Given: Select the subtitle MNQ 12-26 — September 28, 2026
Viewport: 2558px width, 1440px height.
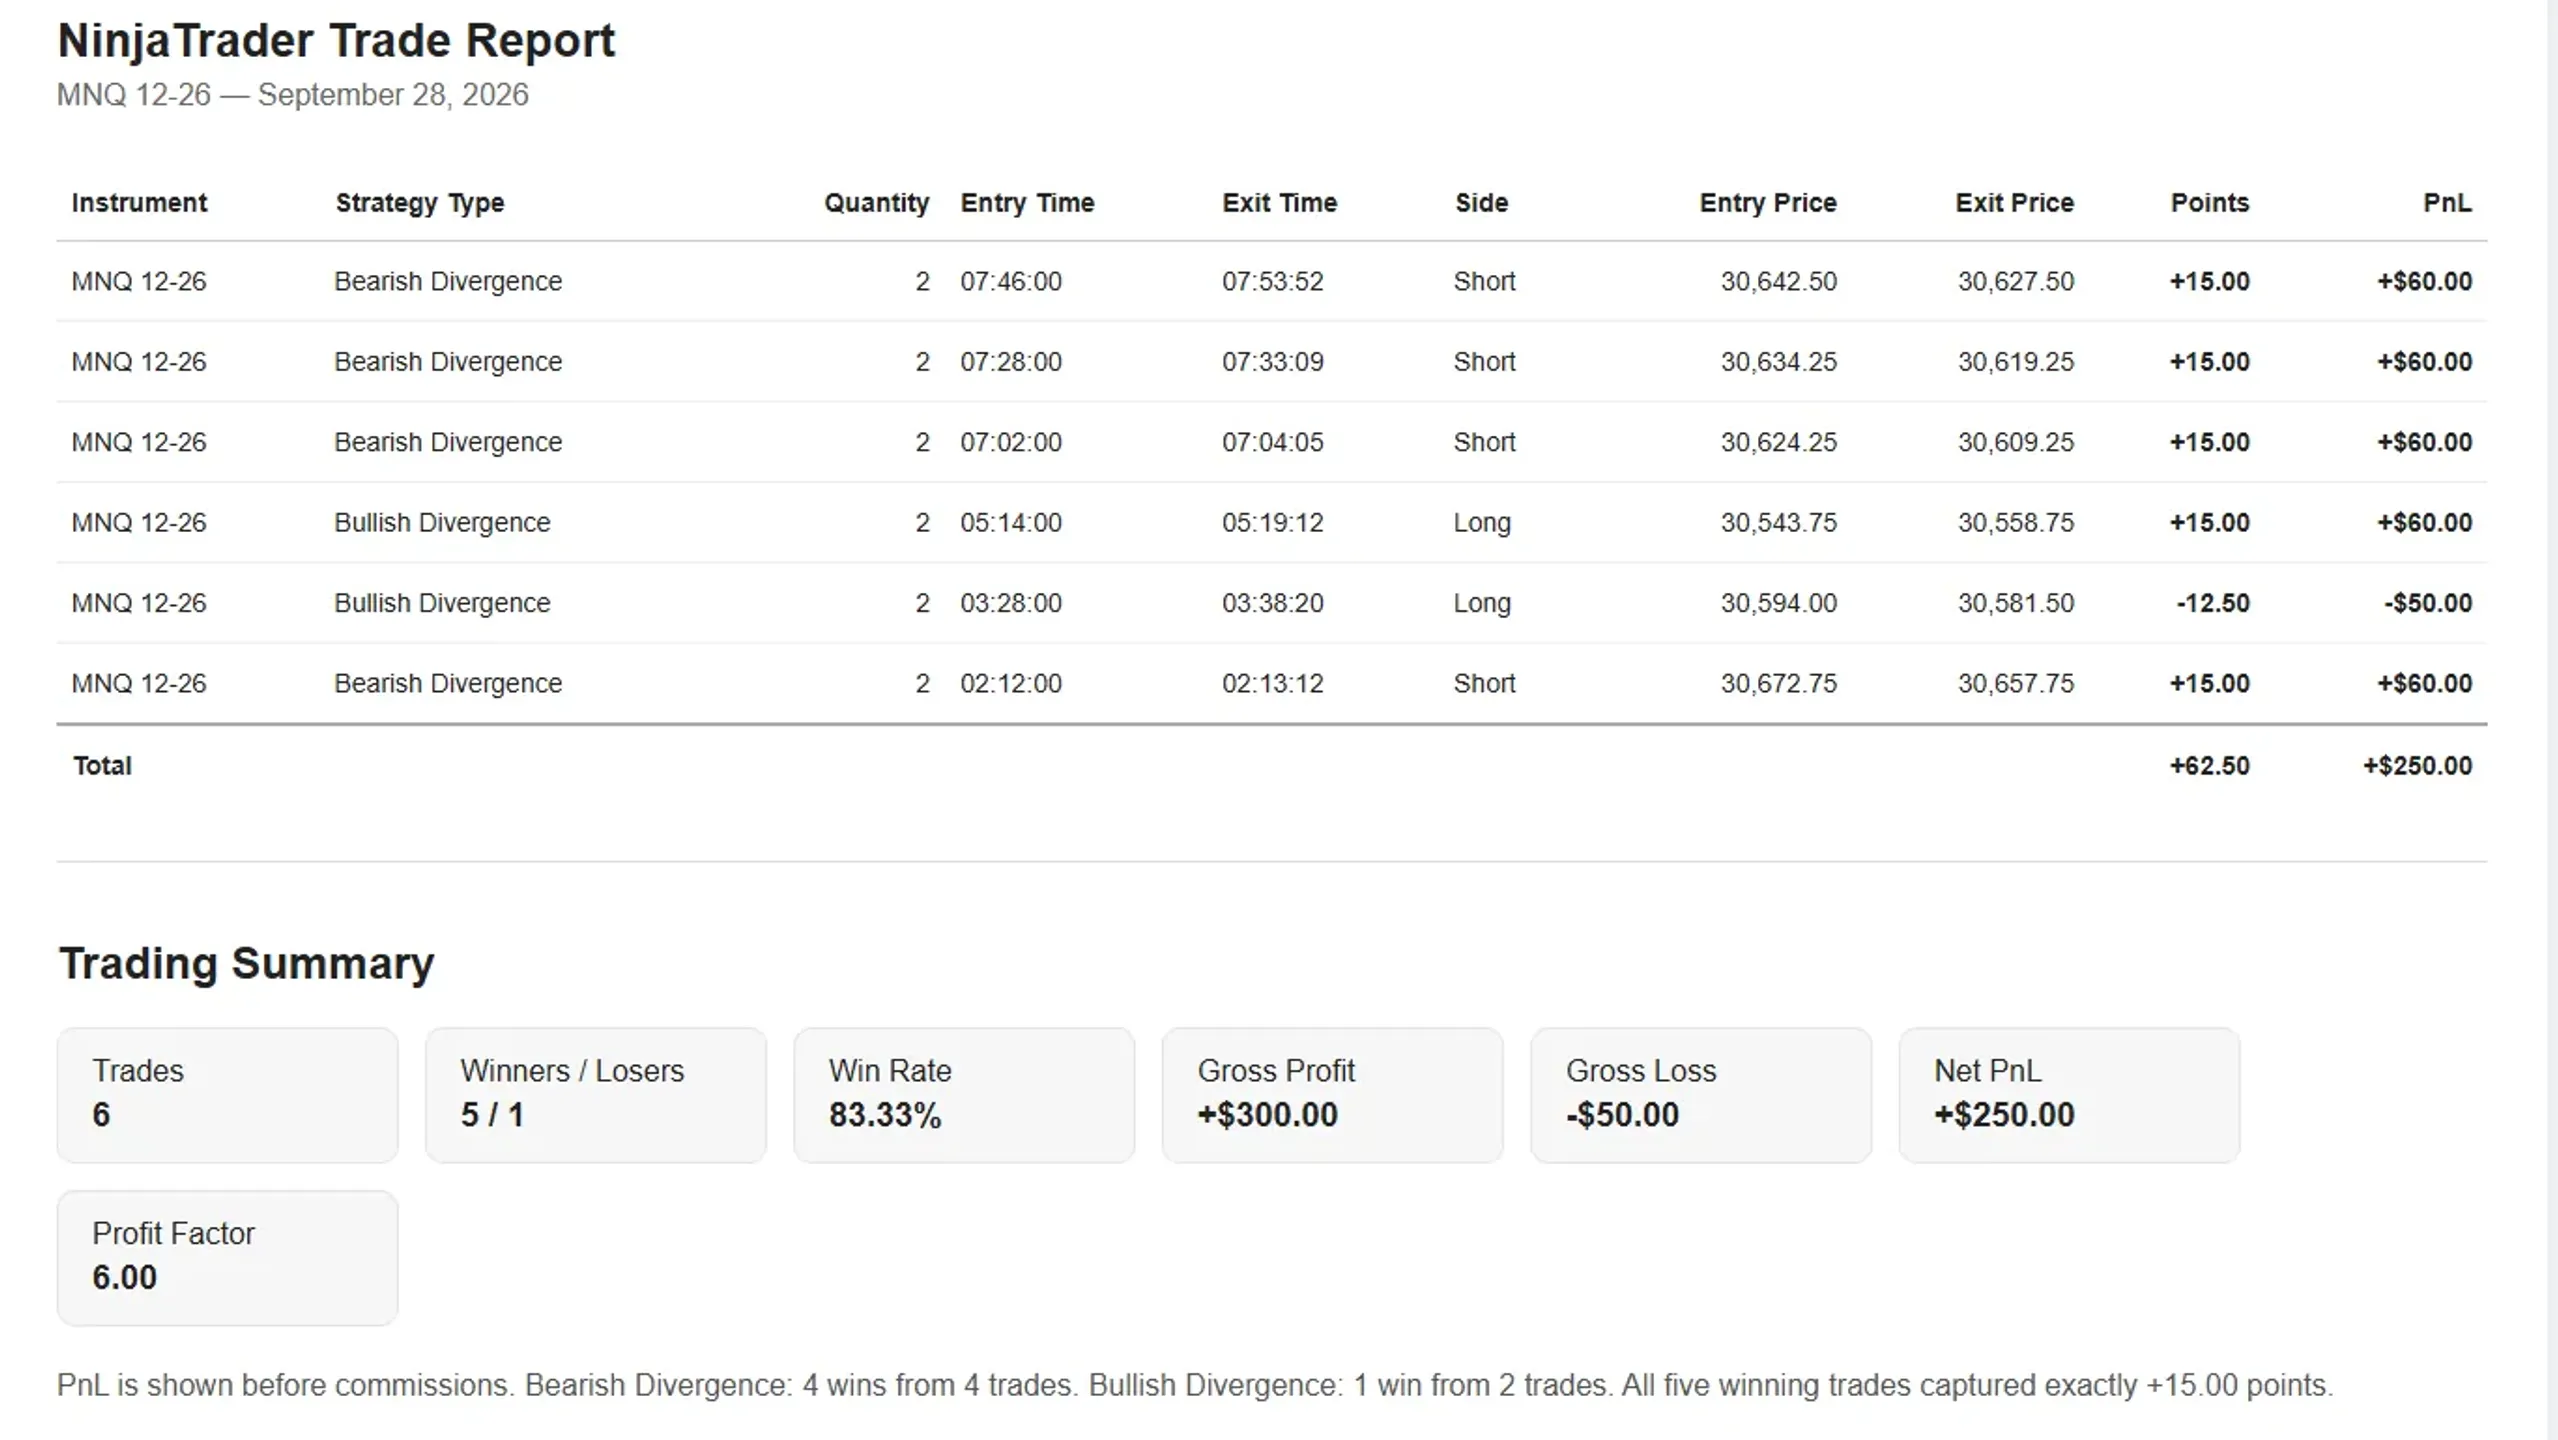Looking at the screenshot, I should point(293,95).
